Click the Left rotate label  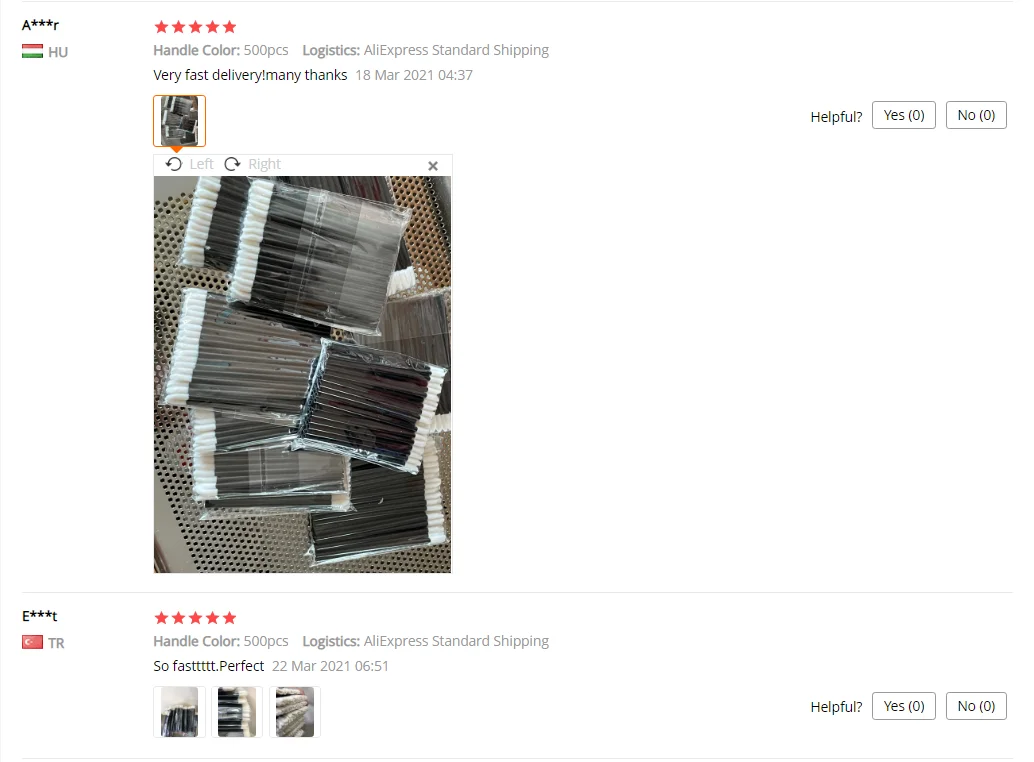201,164
